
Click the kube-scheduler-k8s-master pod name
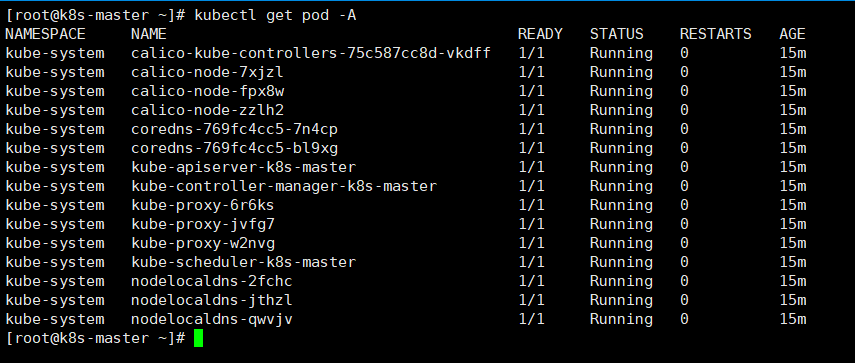(243, 262)
